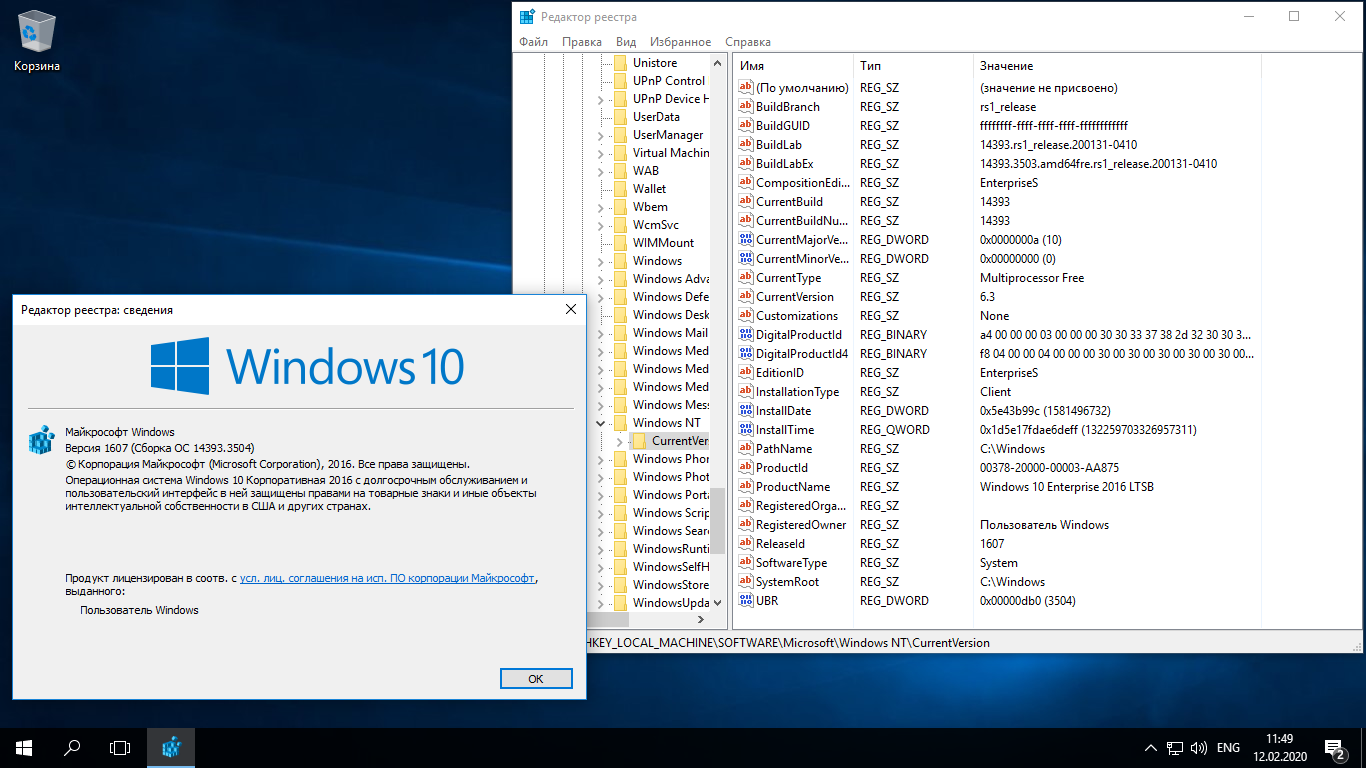The width and height of the screenshot is (1366, 768).
Task: Sort by the Имя column header
Action: (792, 66)
